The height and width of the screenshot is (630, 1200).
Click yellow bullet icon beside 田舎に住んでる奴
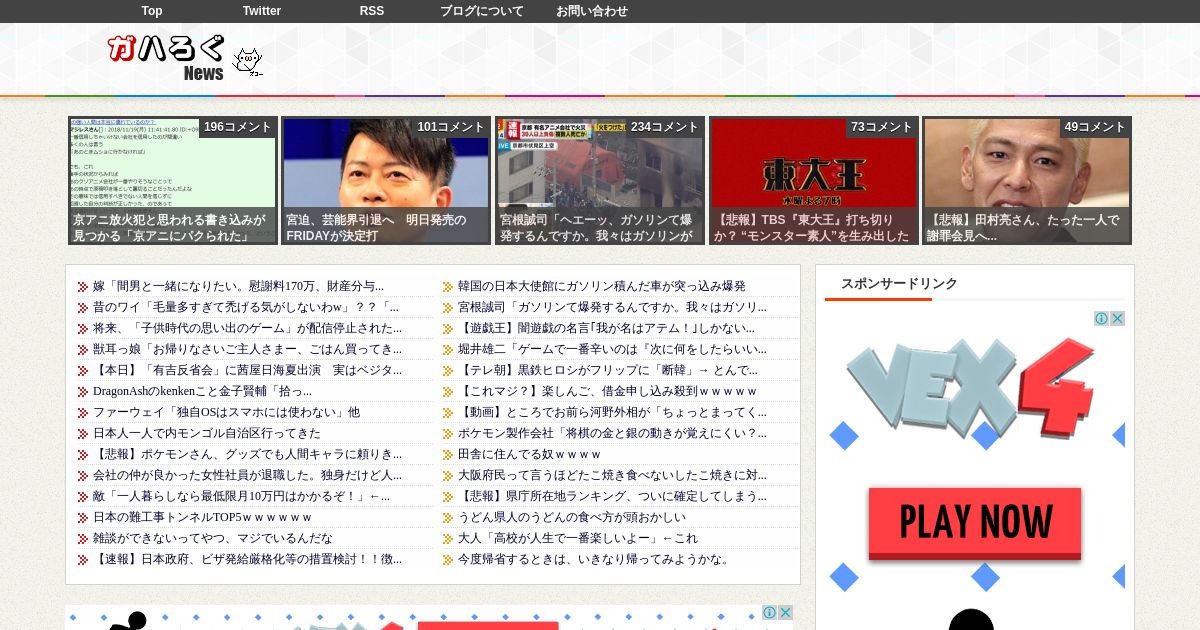[448, 455]
